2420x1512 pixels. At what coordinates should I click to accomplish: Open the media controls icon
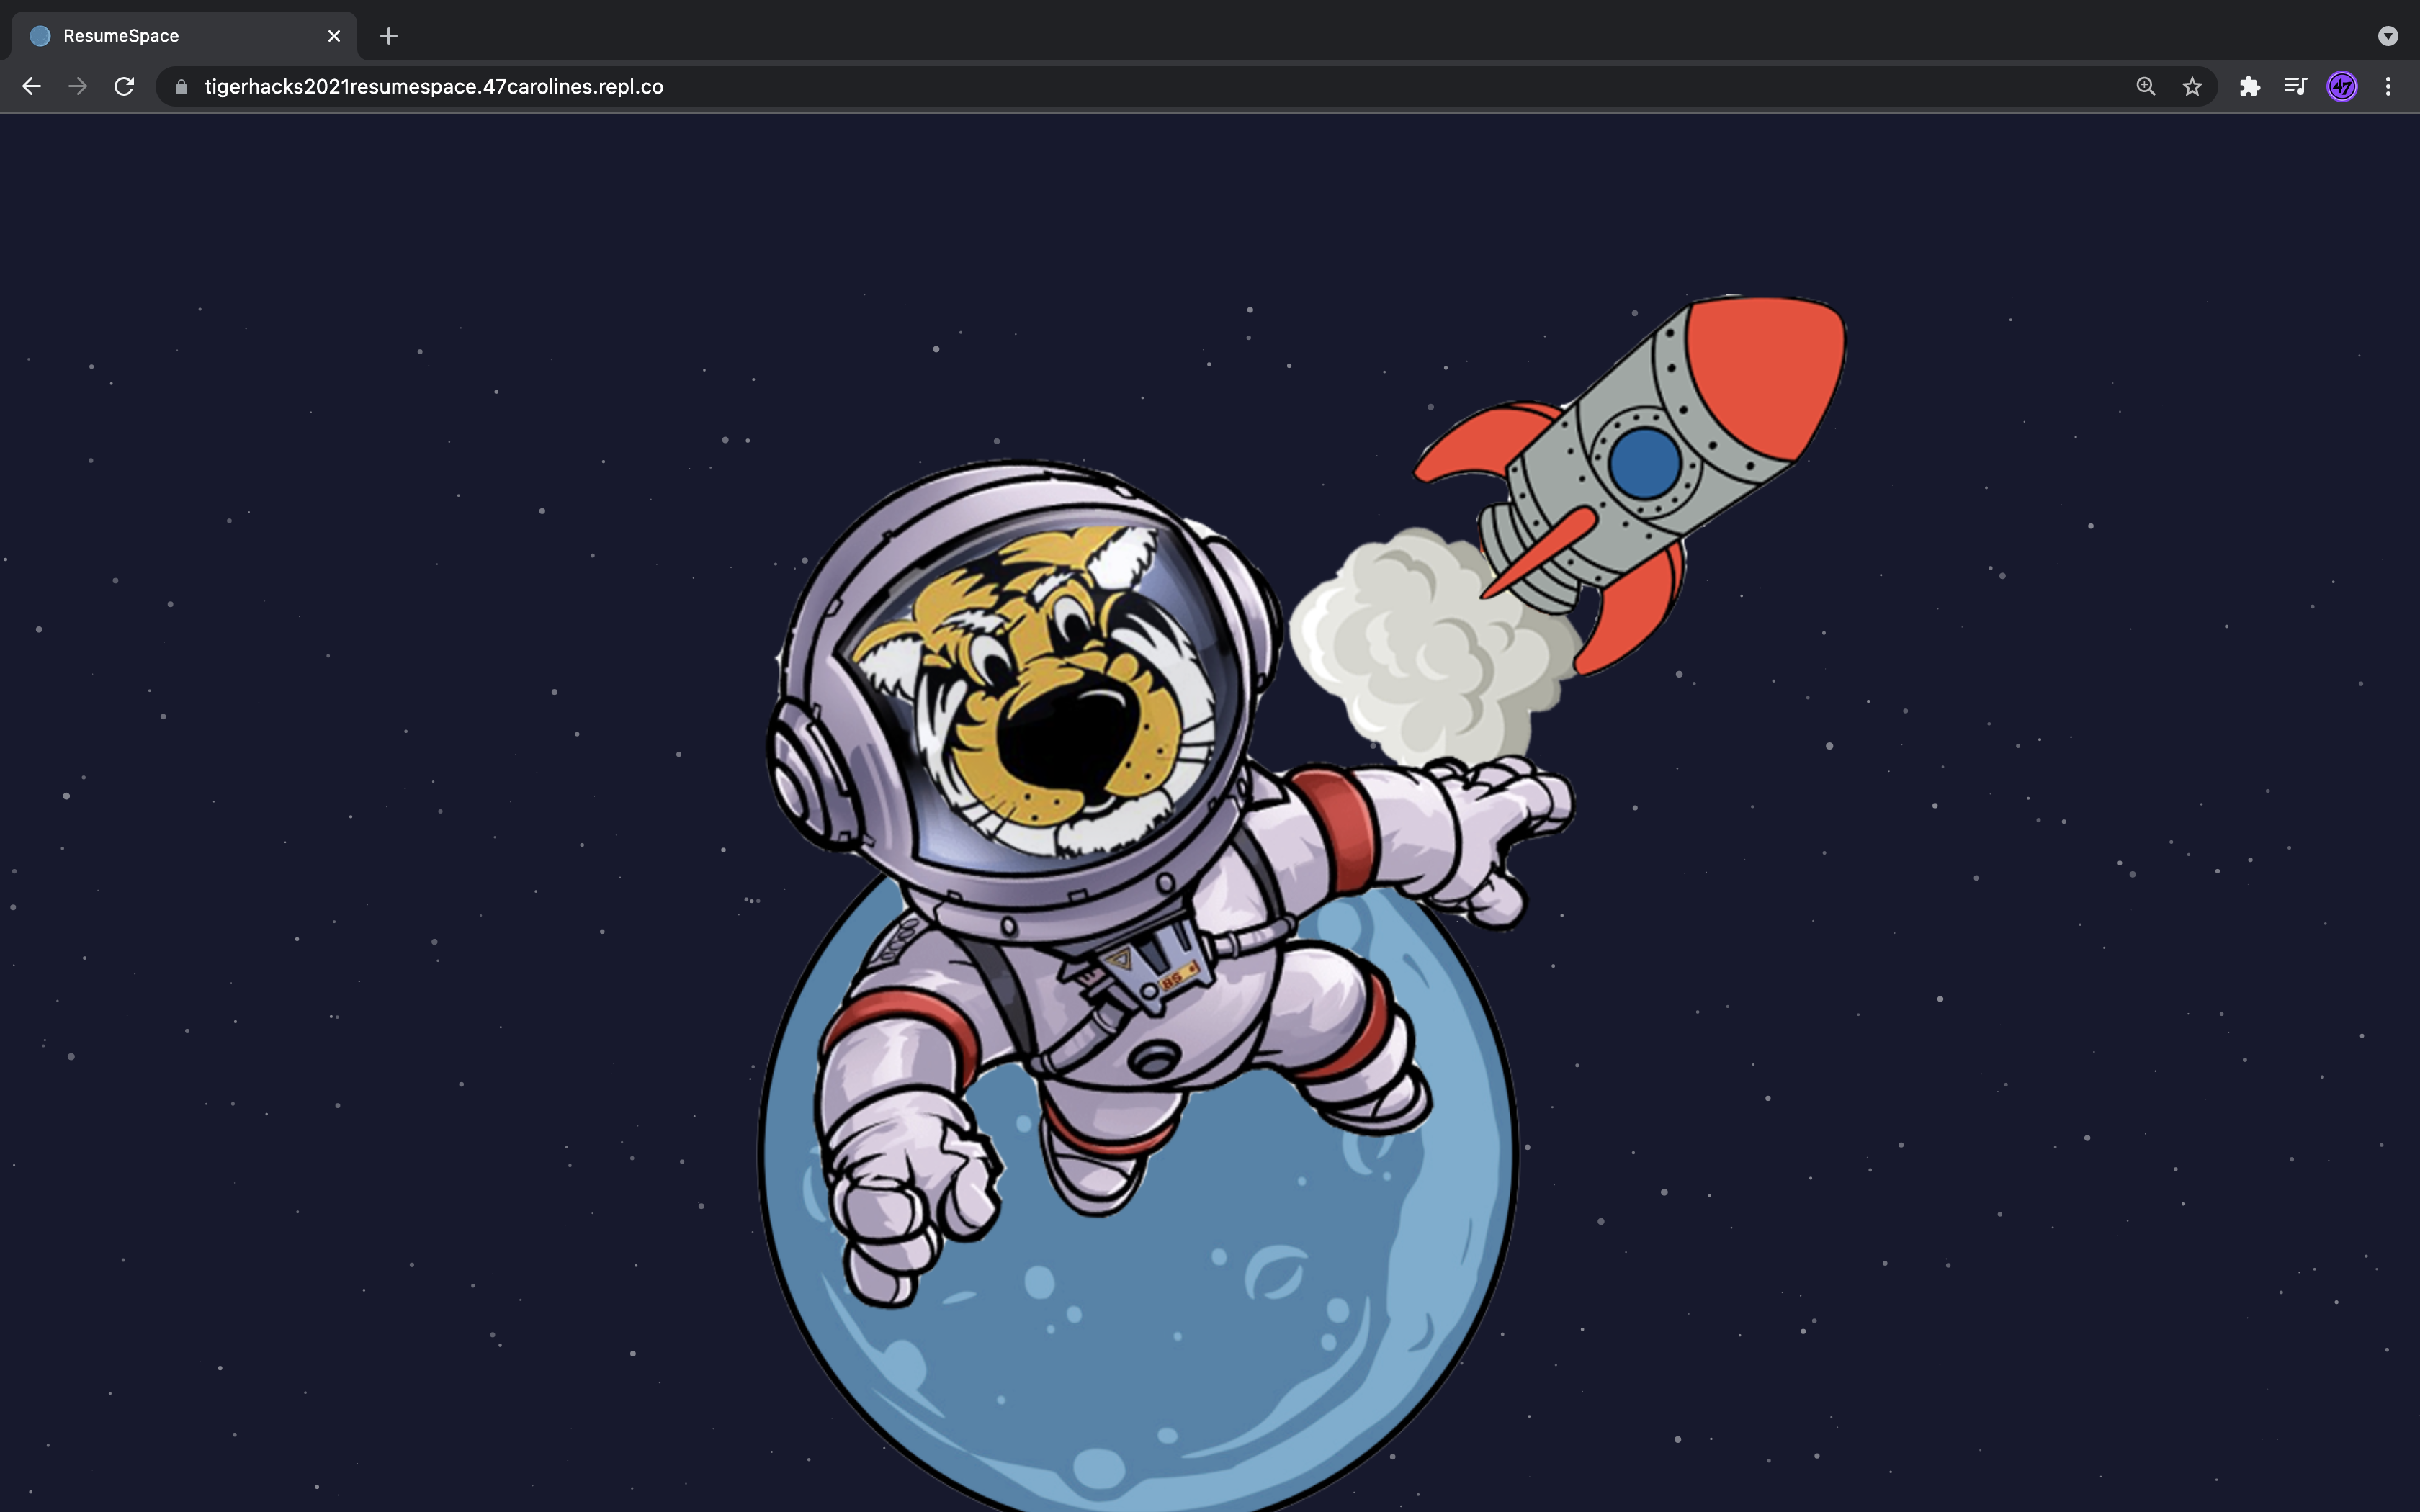click(x=2295, y=87)
